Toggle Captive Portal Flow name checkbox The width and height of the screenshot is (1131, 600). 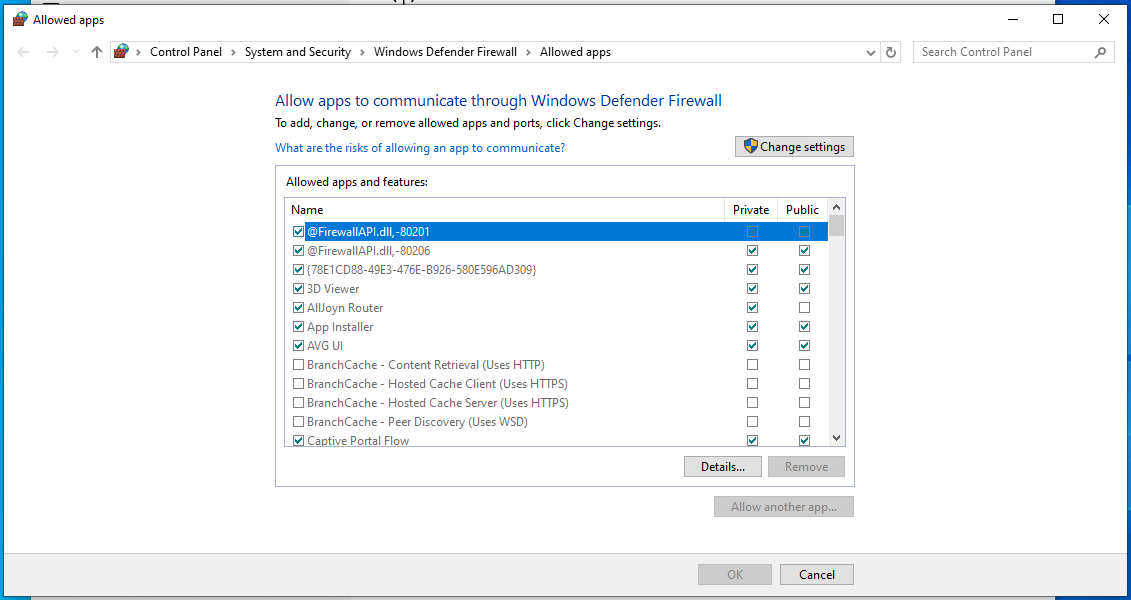tap(299, 441)
